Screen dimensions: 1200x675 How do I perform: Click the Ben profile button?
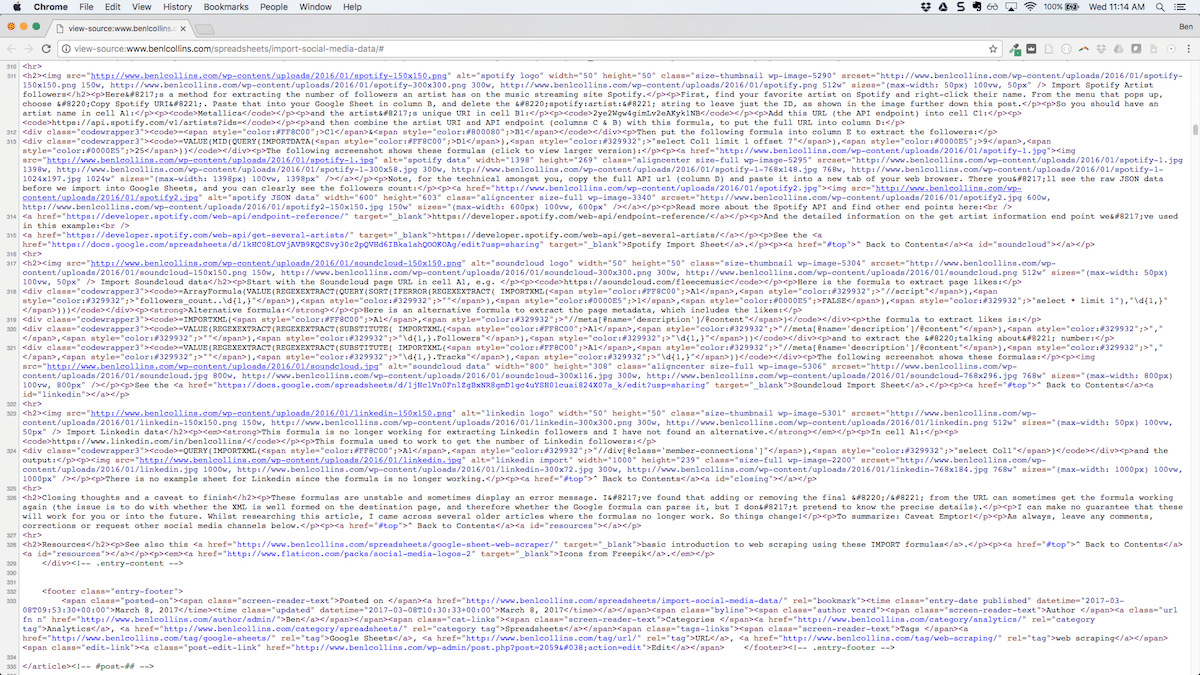(x=1186, y=26)
